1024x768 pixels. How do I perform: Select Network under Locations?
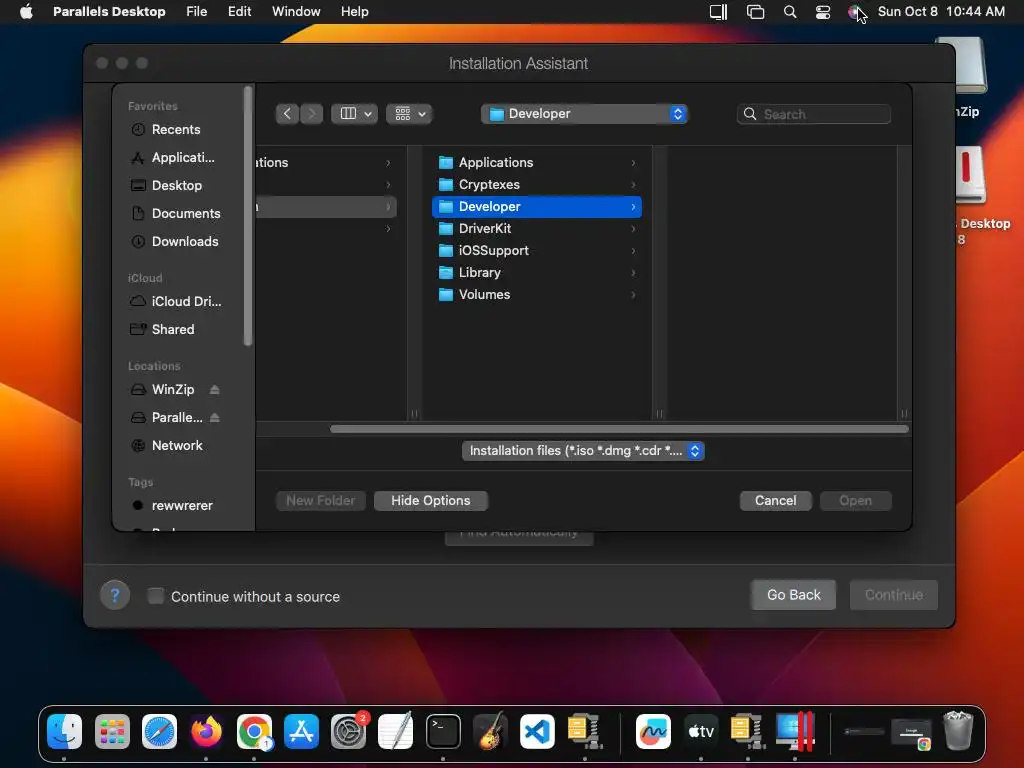(175, 445)
